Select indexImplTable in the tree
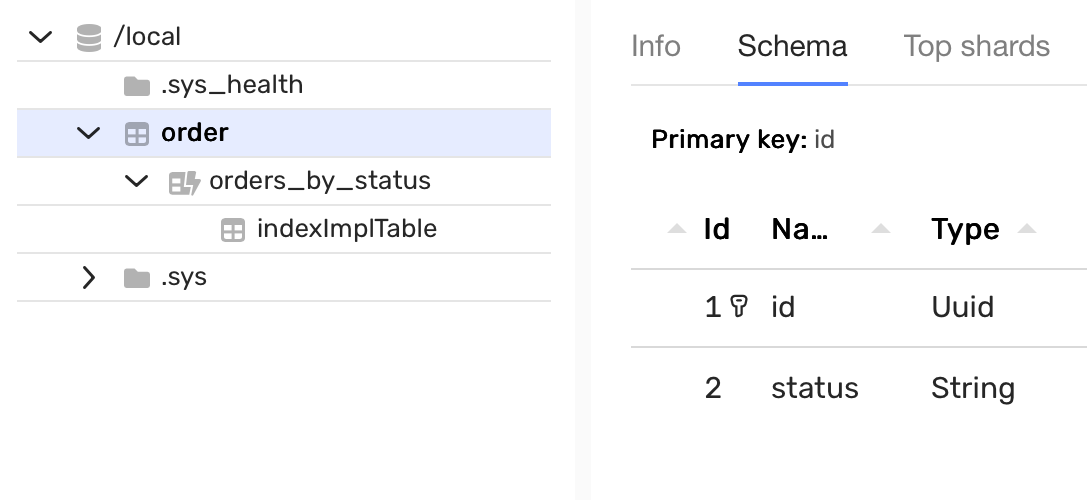Screen dimensions: 1087x500 point(346,229)
